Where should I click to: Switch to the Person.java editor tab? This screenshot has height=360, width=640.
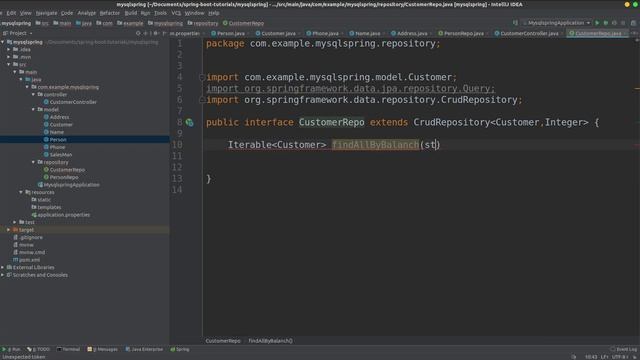coord(228,33)
